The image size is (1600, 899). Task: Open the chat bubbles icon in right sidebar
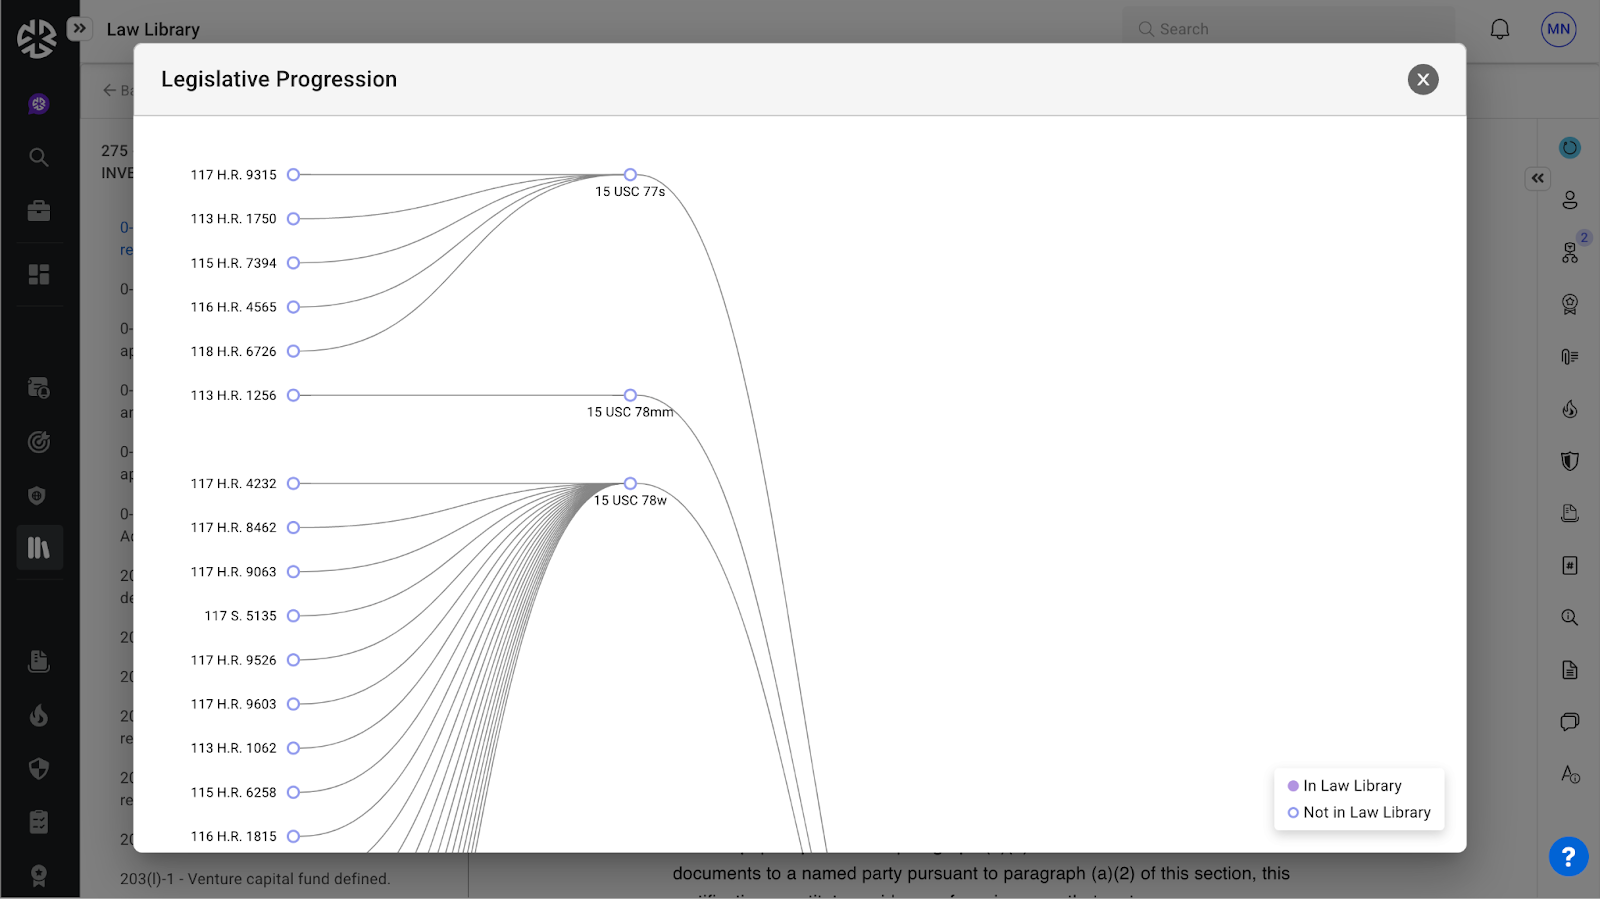pyautogui.click(x=1569, y=722)
